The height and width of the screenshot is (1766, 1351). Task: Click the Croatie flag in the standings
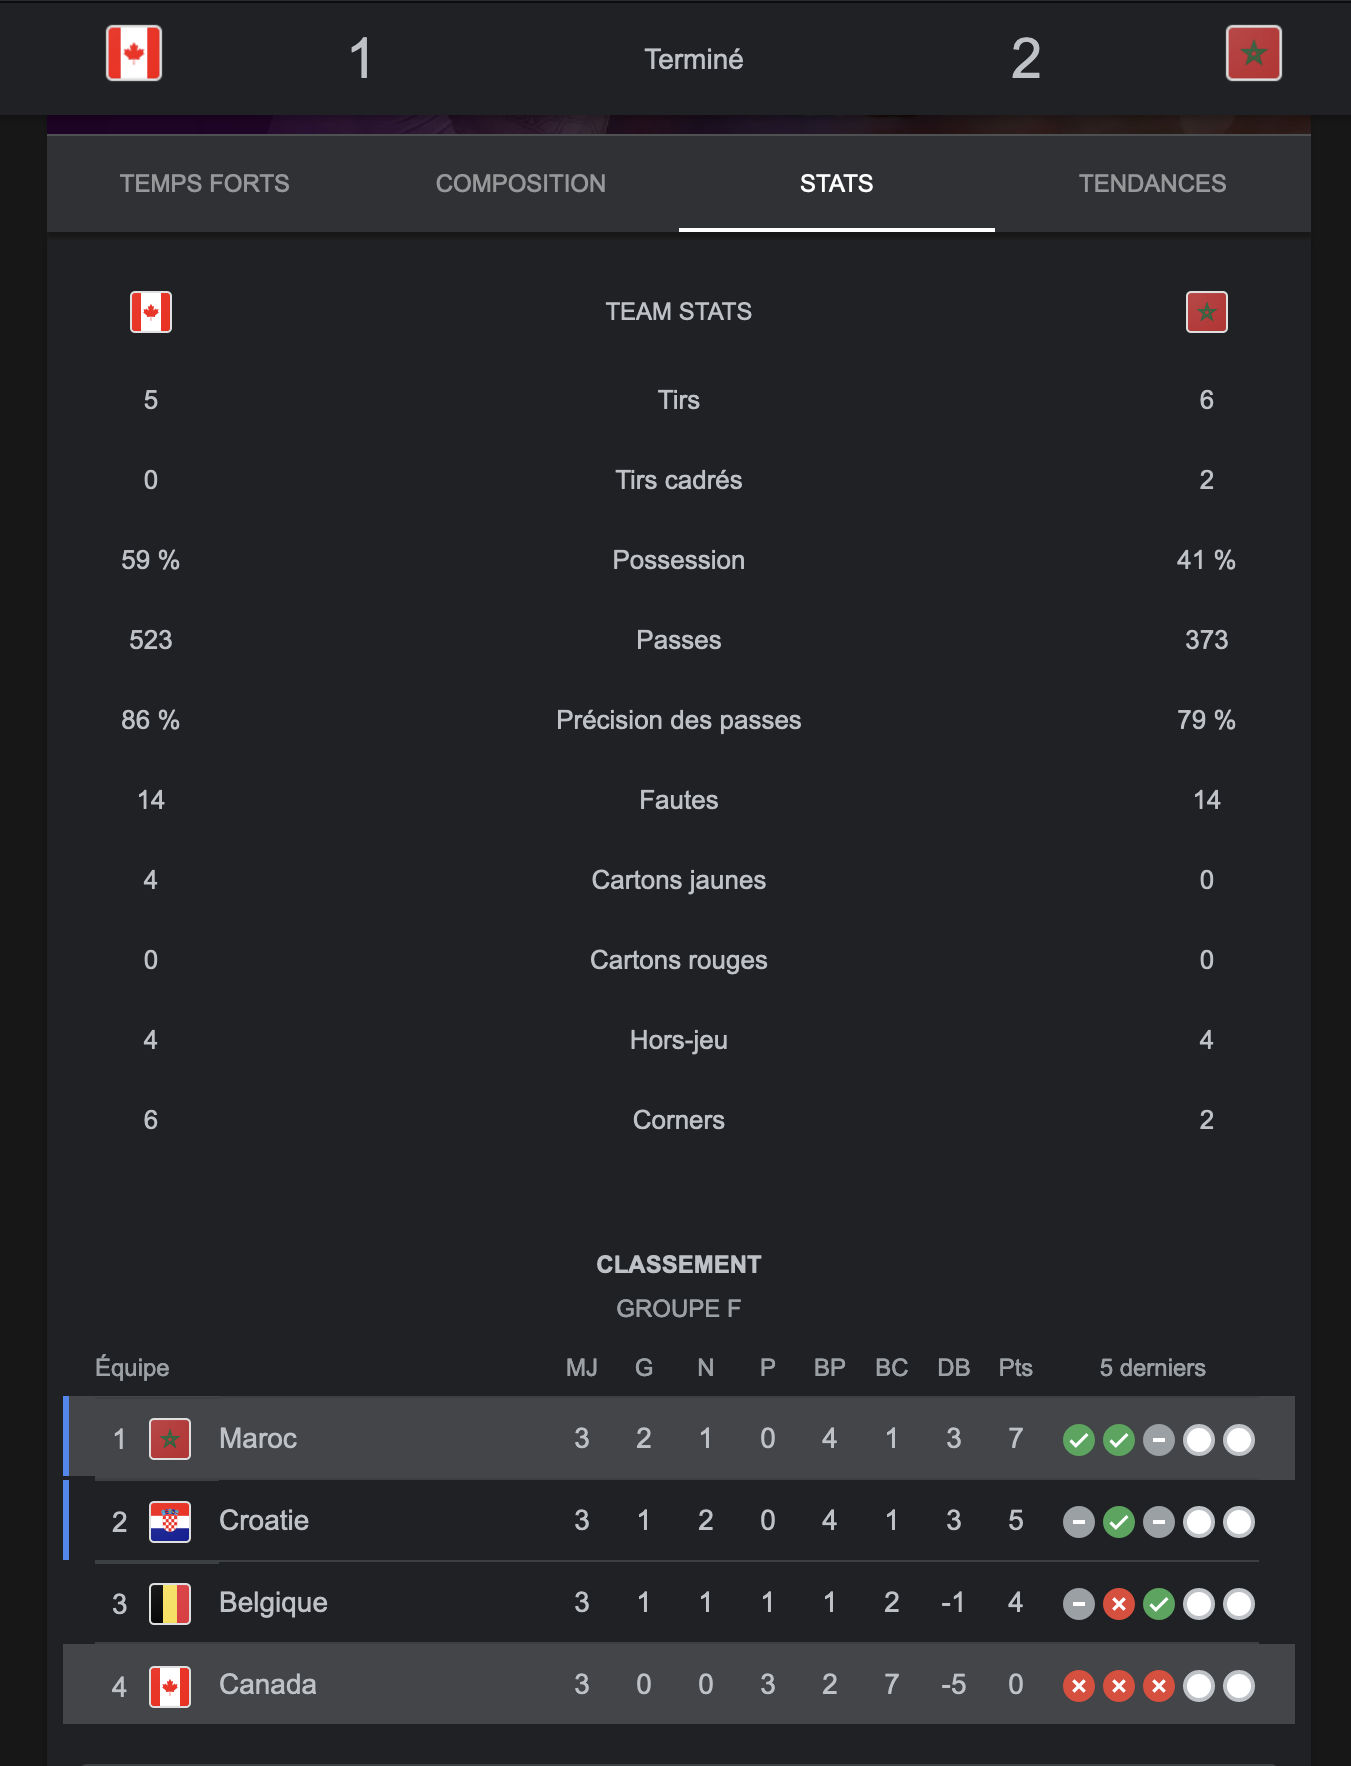click(170, 1521)
